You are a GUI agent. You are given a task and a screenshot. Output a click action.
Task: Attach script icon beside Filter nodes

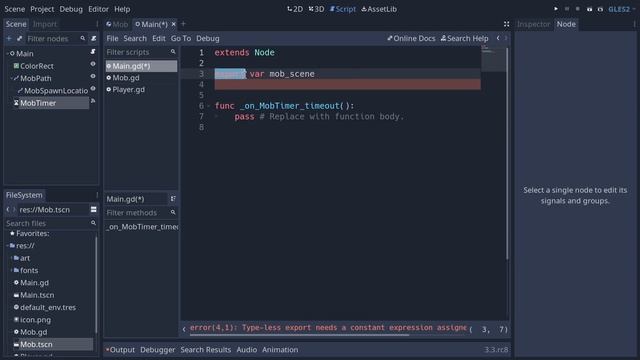coord(93,38)
